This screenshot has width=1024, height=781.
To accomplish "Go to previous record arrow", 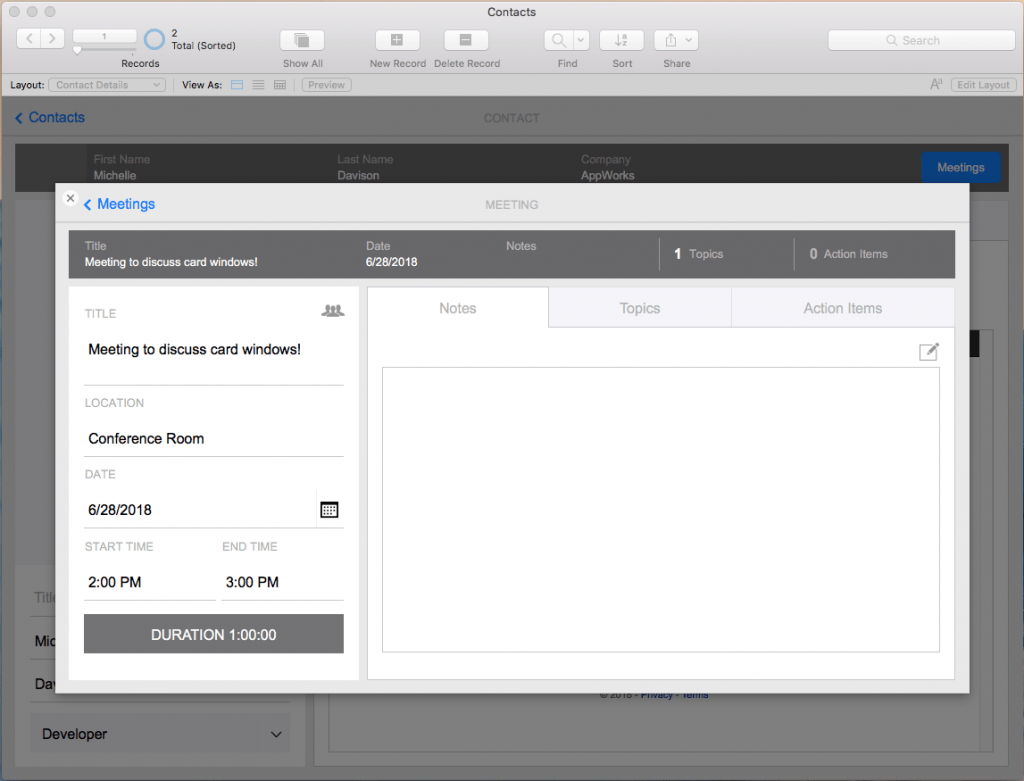I will tap(29, 39).
